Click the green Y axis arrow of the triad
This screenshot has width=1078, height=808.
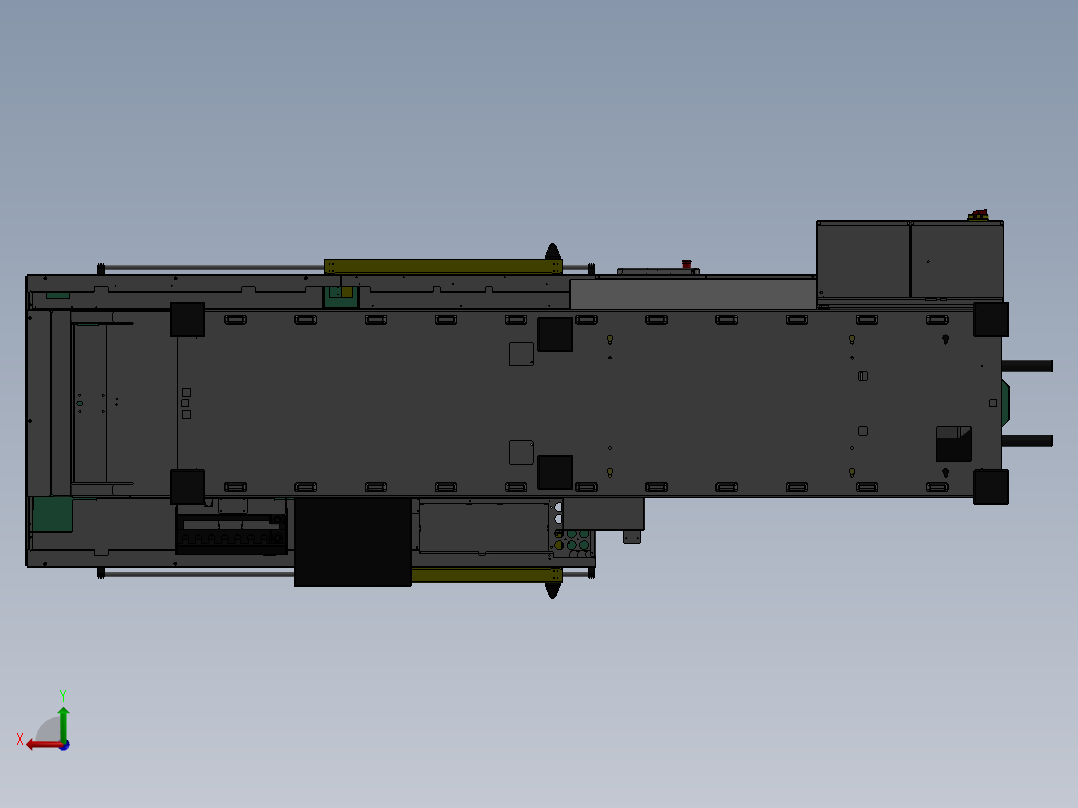[x=63, y=723]
